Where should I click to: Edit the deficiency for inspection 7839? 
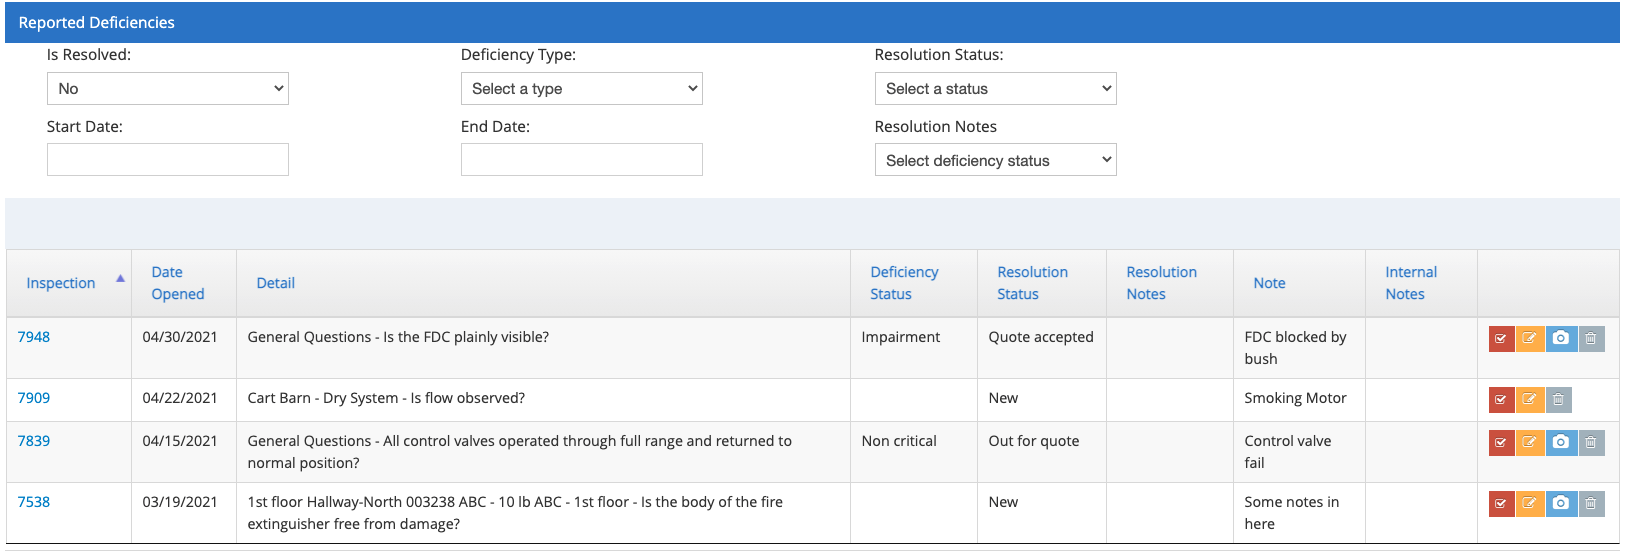[1530, 443]
